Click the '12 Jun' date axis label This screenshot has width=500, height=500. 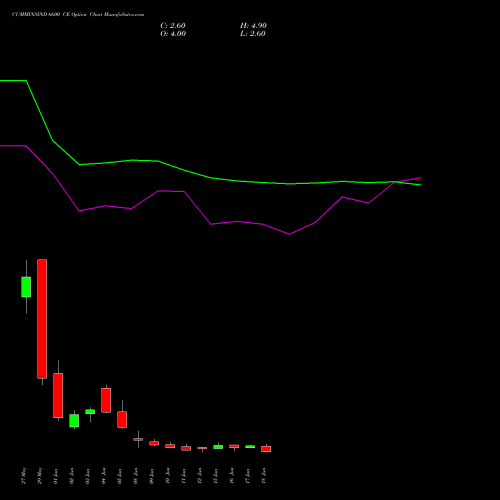click(x=200, y=476)
